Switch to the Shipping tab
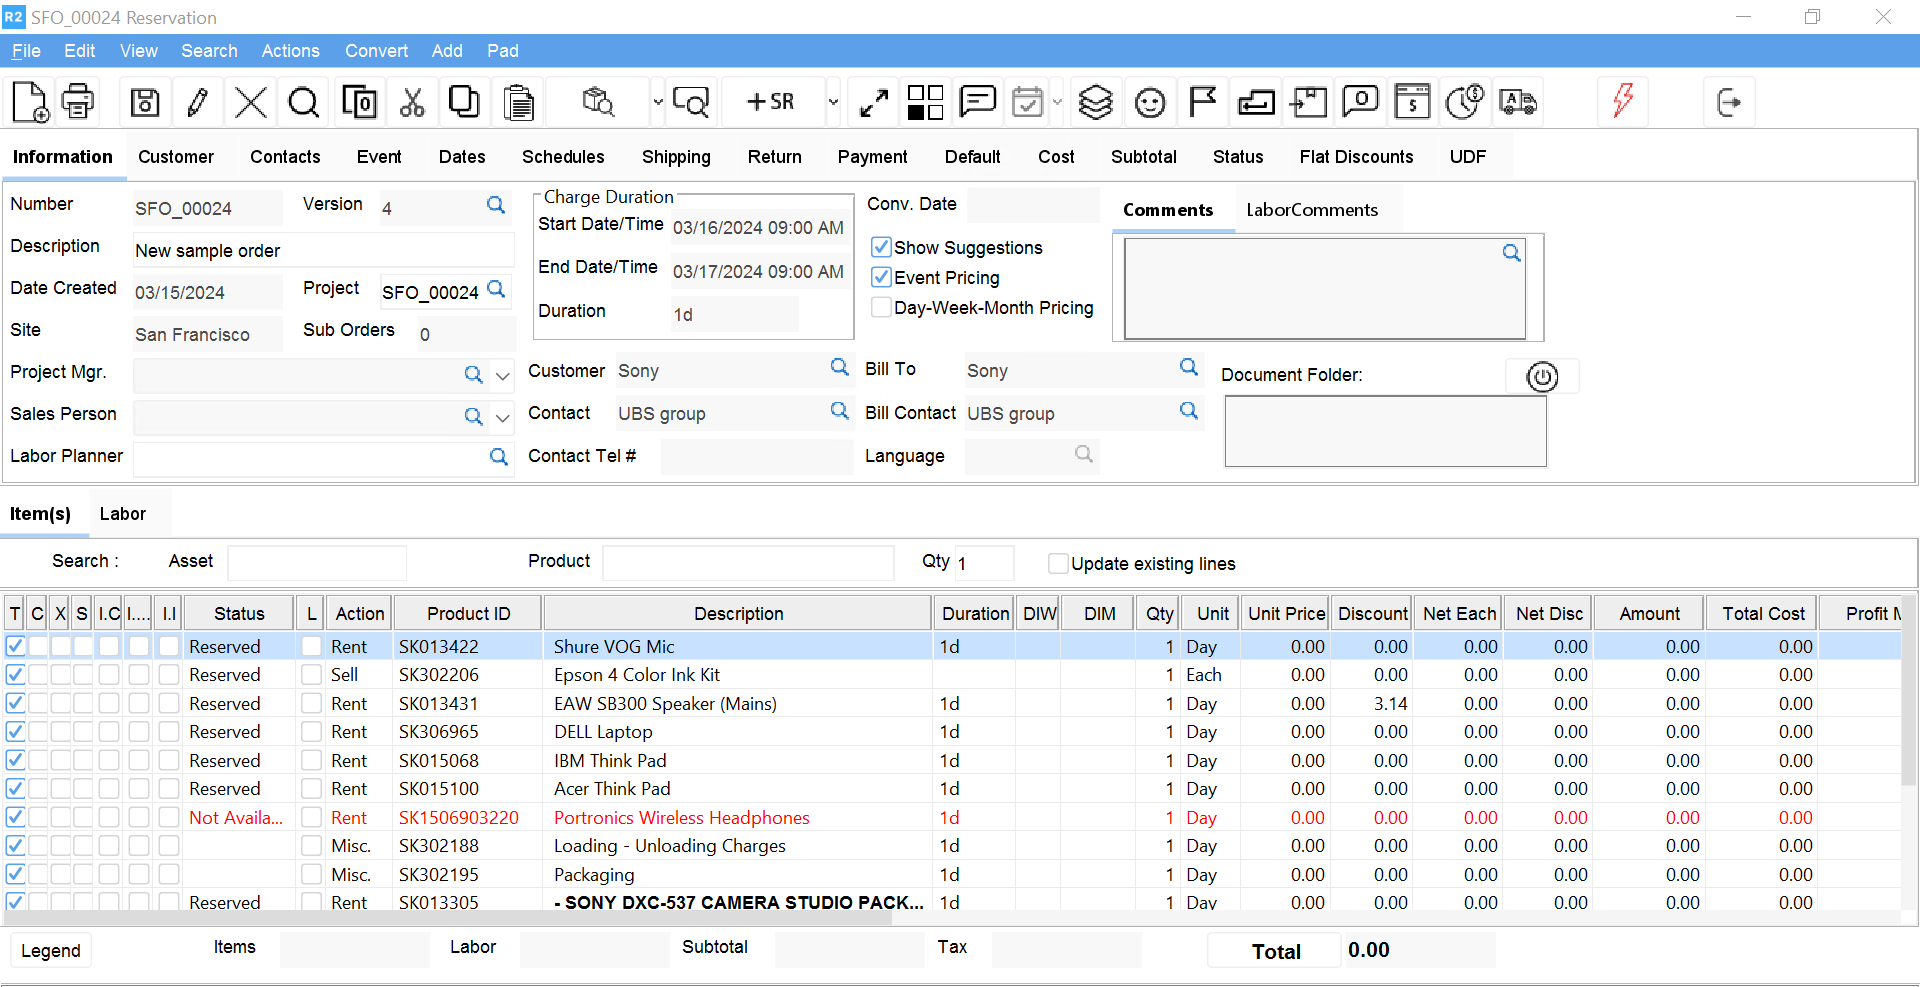 point(676,157)
